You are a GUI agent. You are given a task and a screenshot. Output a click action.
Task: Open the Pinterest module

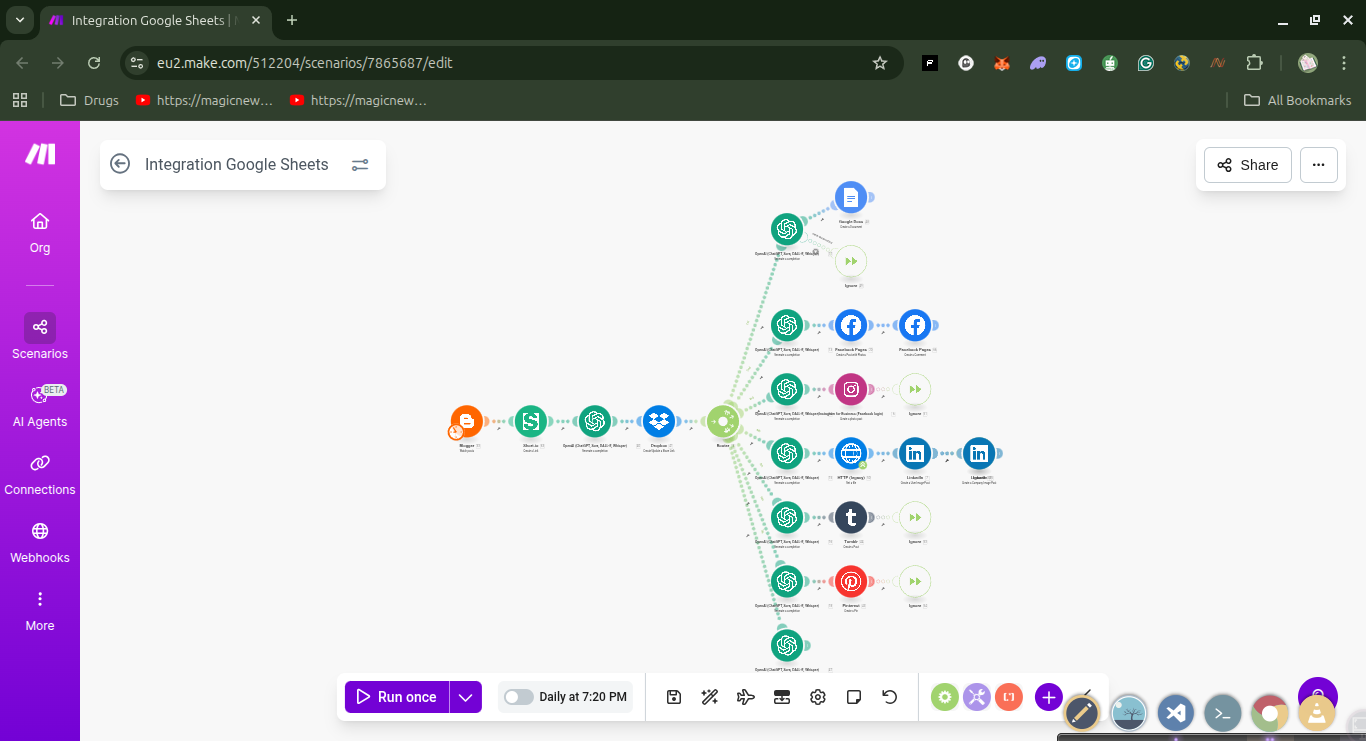[851, 581]
